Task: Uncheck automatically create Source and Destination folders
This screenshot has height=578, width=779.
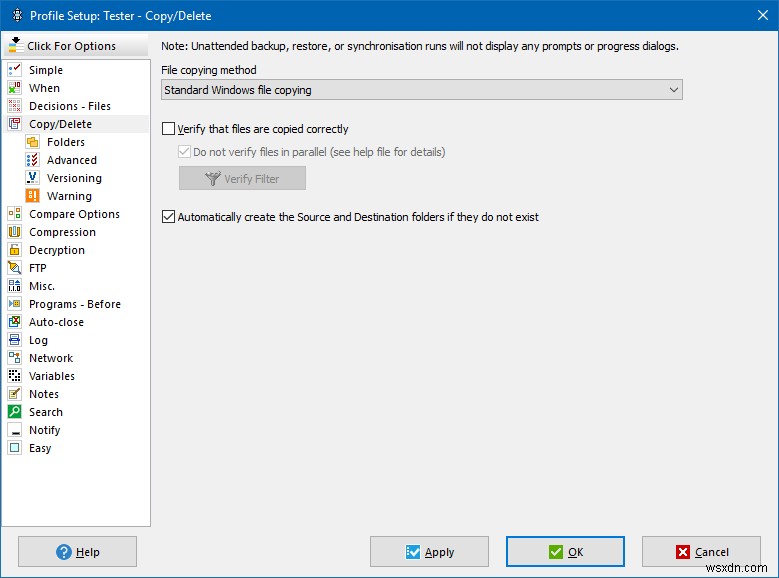Action: coord(168,217)
